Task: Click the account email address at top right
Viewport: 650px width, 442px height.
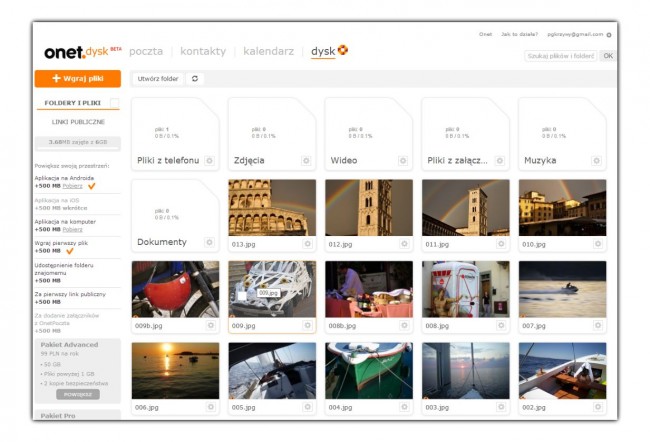Action: click(x=575, y=34)
